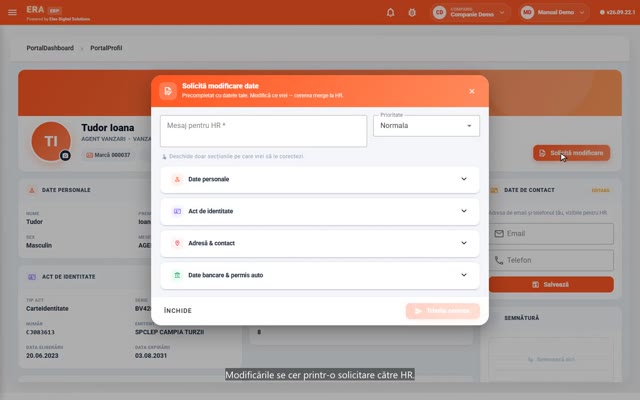Click the ÎNCHIDE button
The width and height of the screenshot is (640, 400).
[x=178, y=311]
